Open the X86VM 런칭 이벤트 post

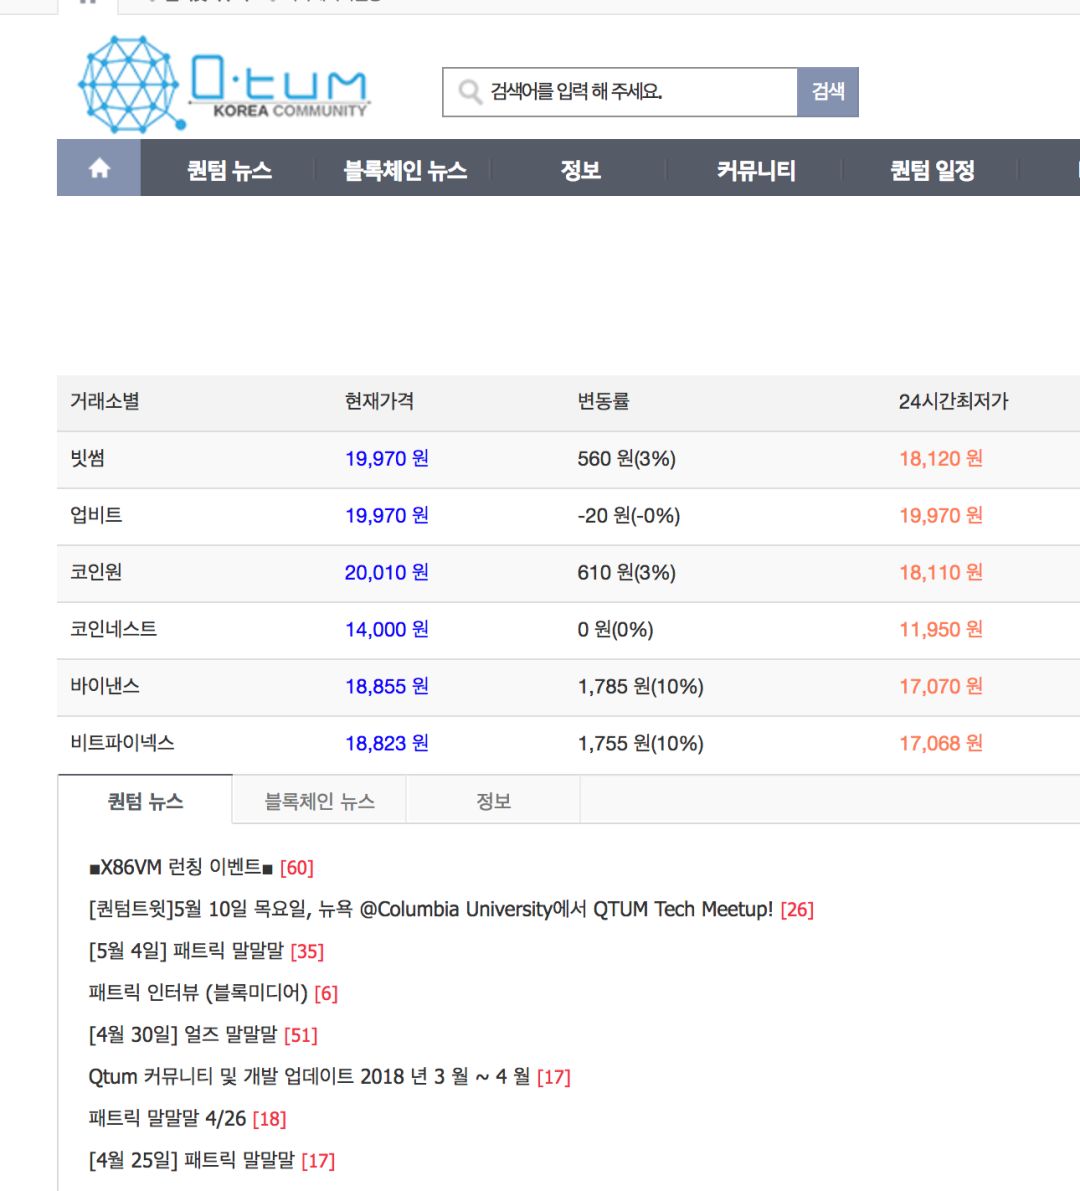(x=181, y=867)
